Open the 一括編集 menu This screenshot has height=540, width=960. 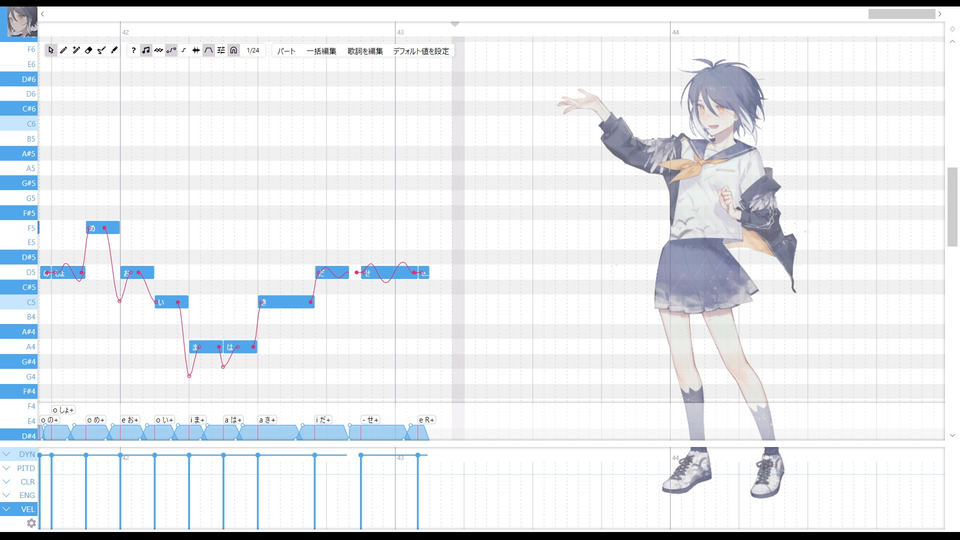coord(321,51)
